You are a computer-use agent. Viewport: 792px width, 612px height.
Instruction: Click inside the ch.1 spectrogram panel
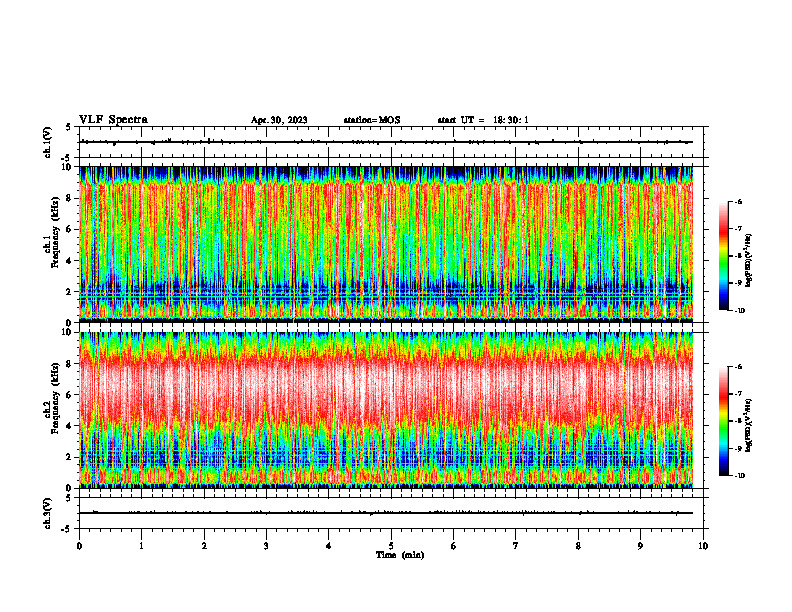[x=386, y=244]
